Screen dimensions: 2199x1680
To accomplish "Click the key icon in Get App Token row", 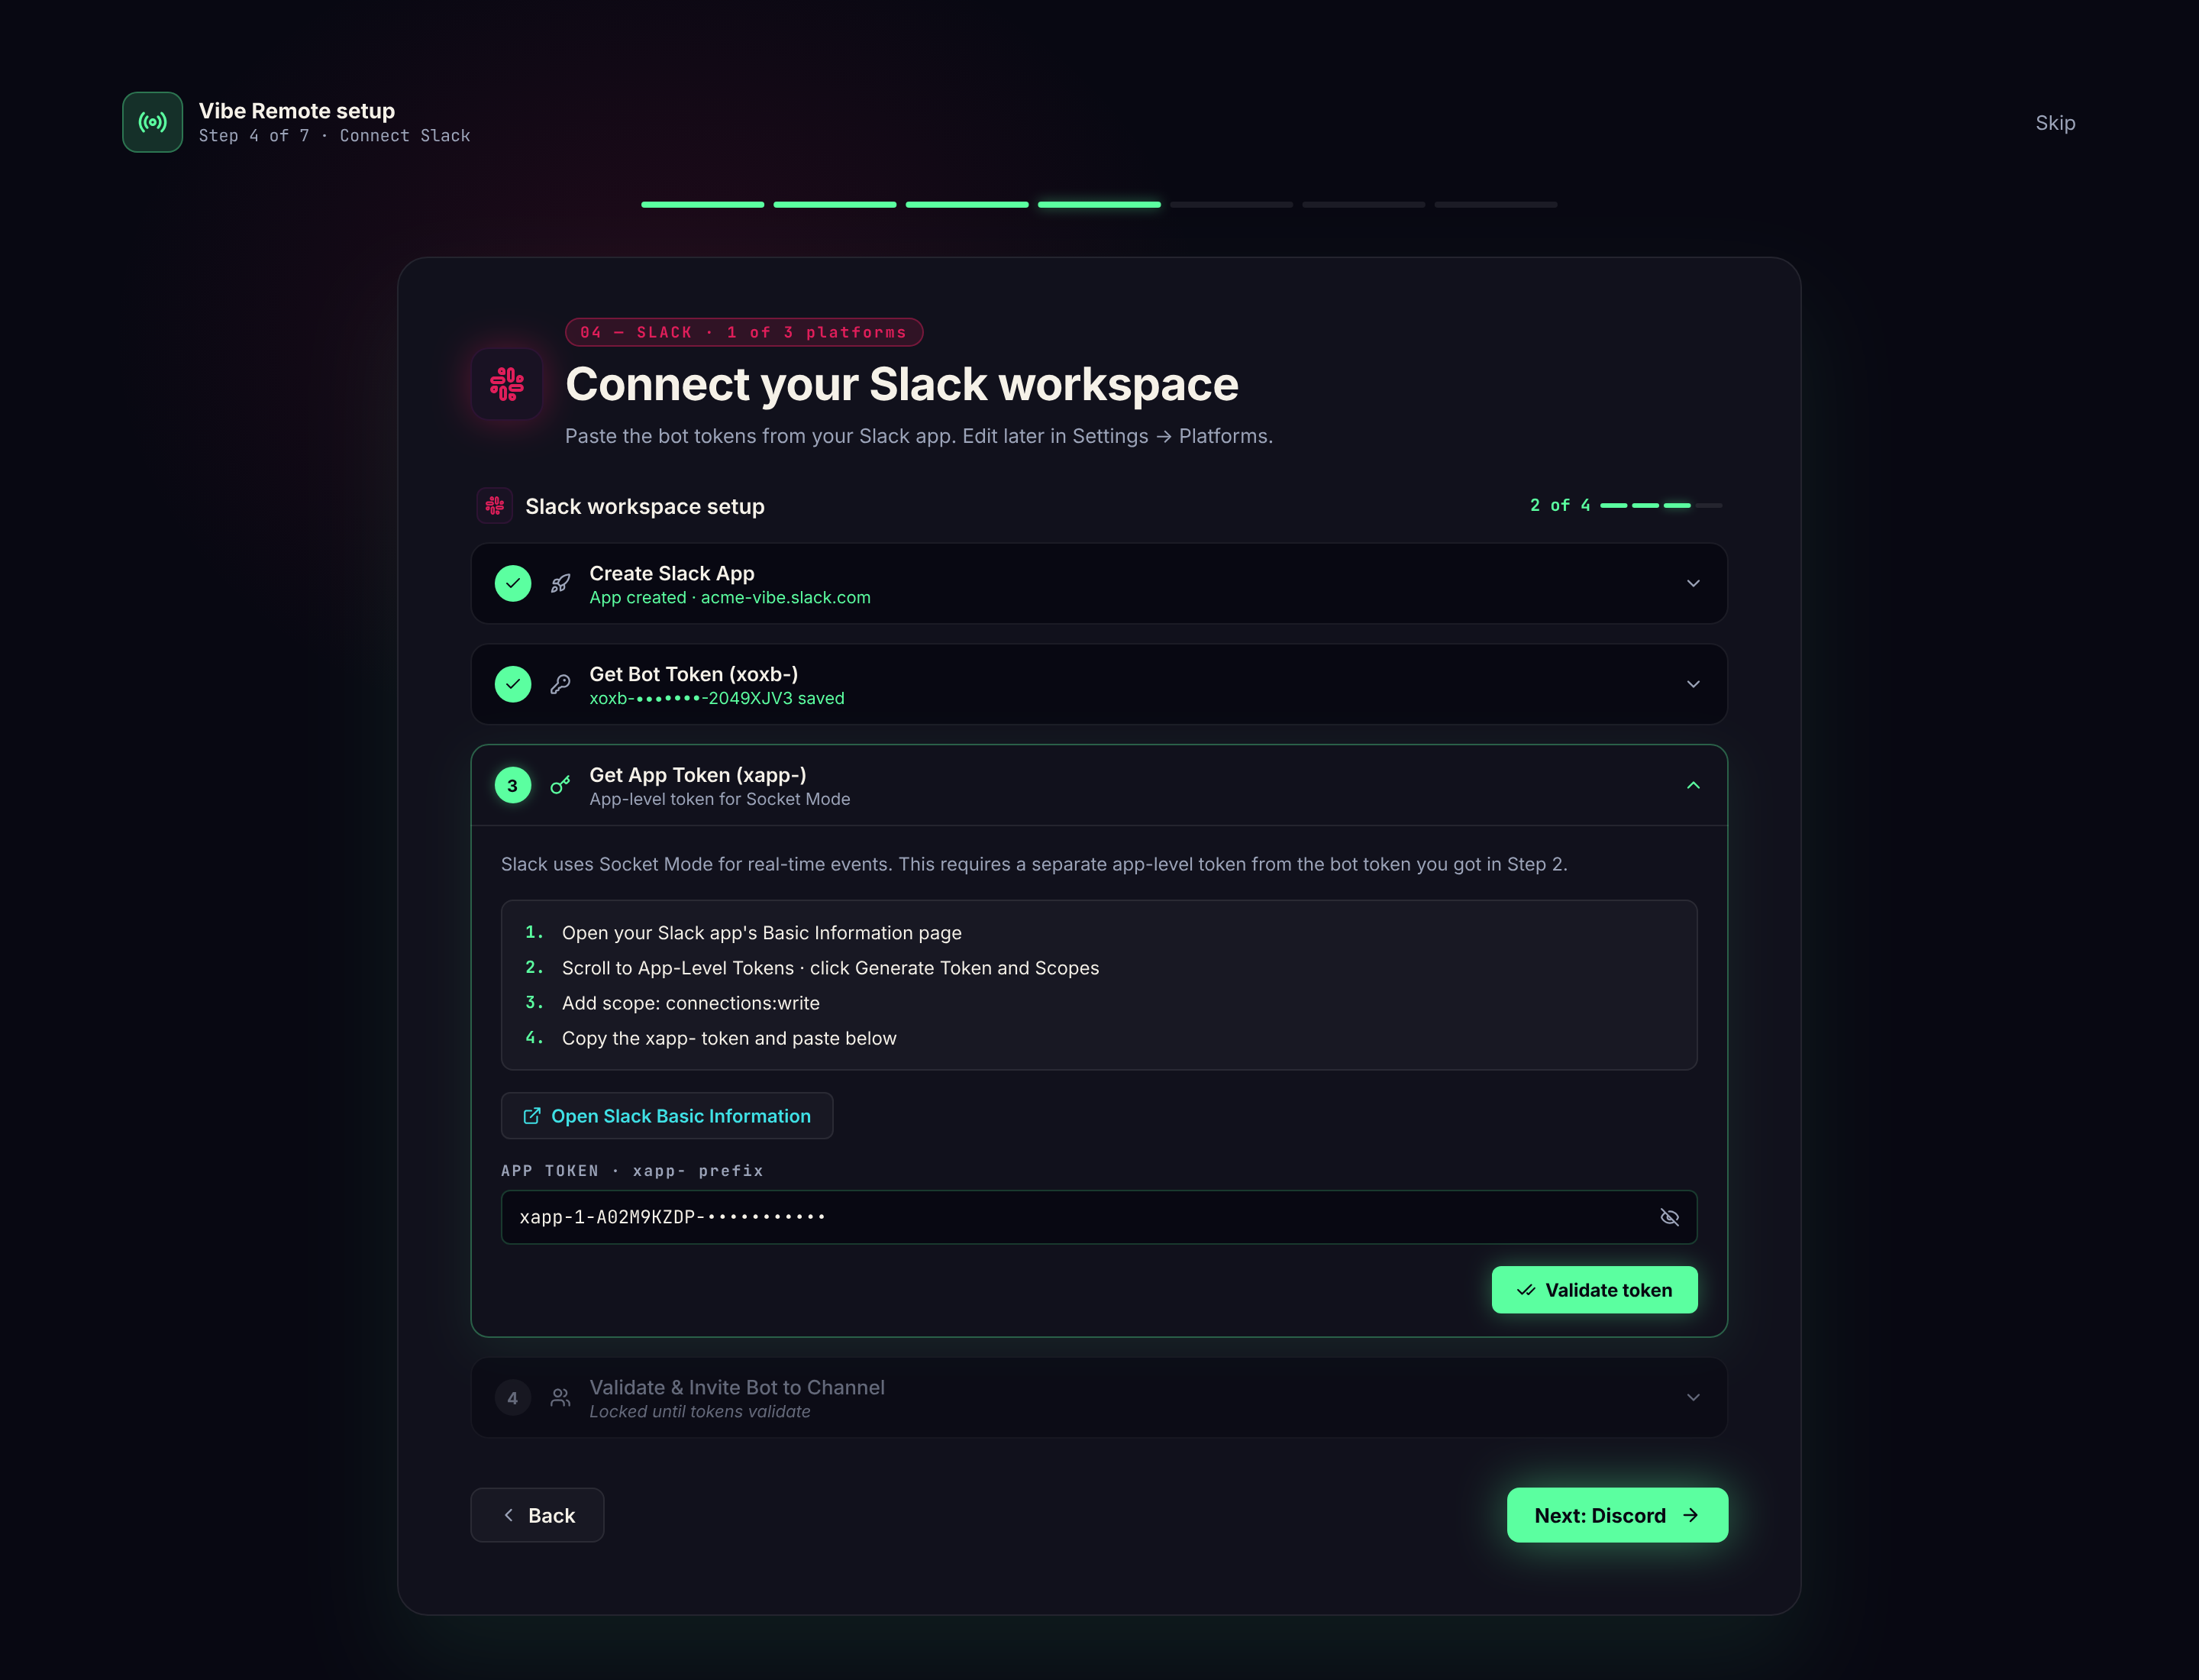I will coord(561,785).
